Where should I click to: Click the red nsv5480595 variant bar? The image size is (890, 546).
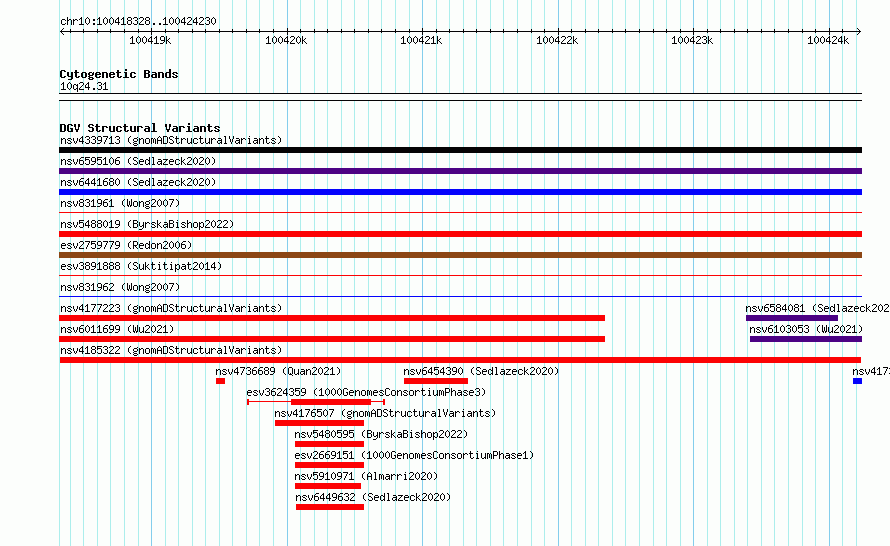(x=329, y=444)
